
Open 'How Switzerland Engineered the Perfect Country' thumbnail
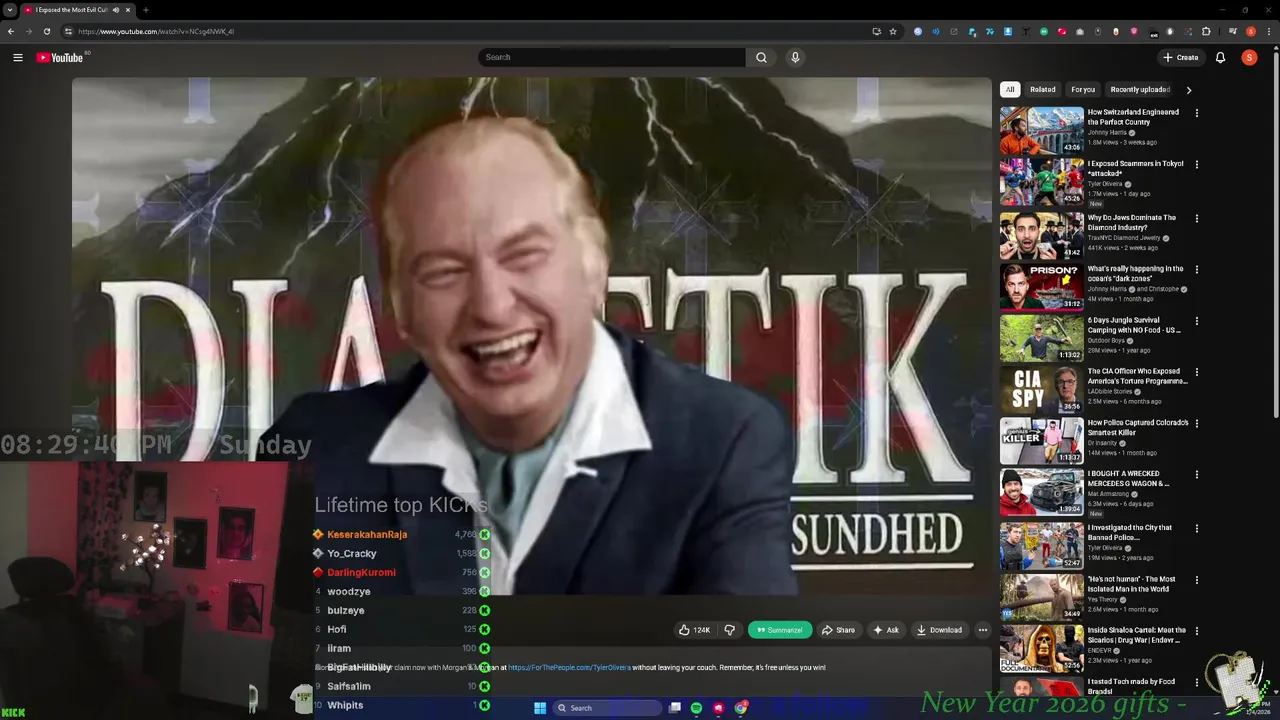coord(1041,131)
